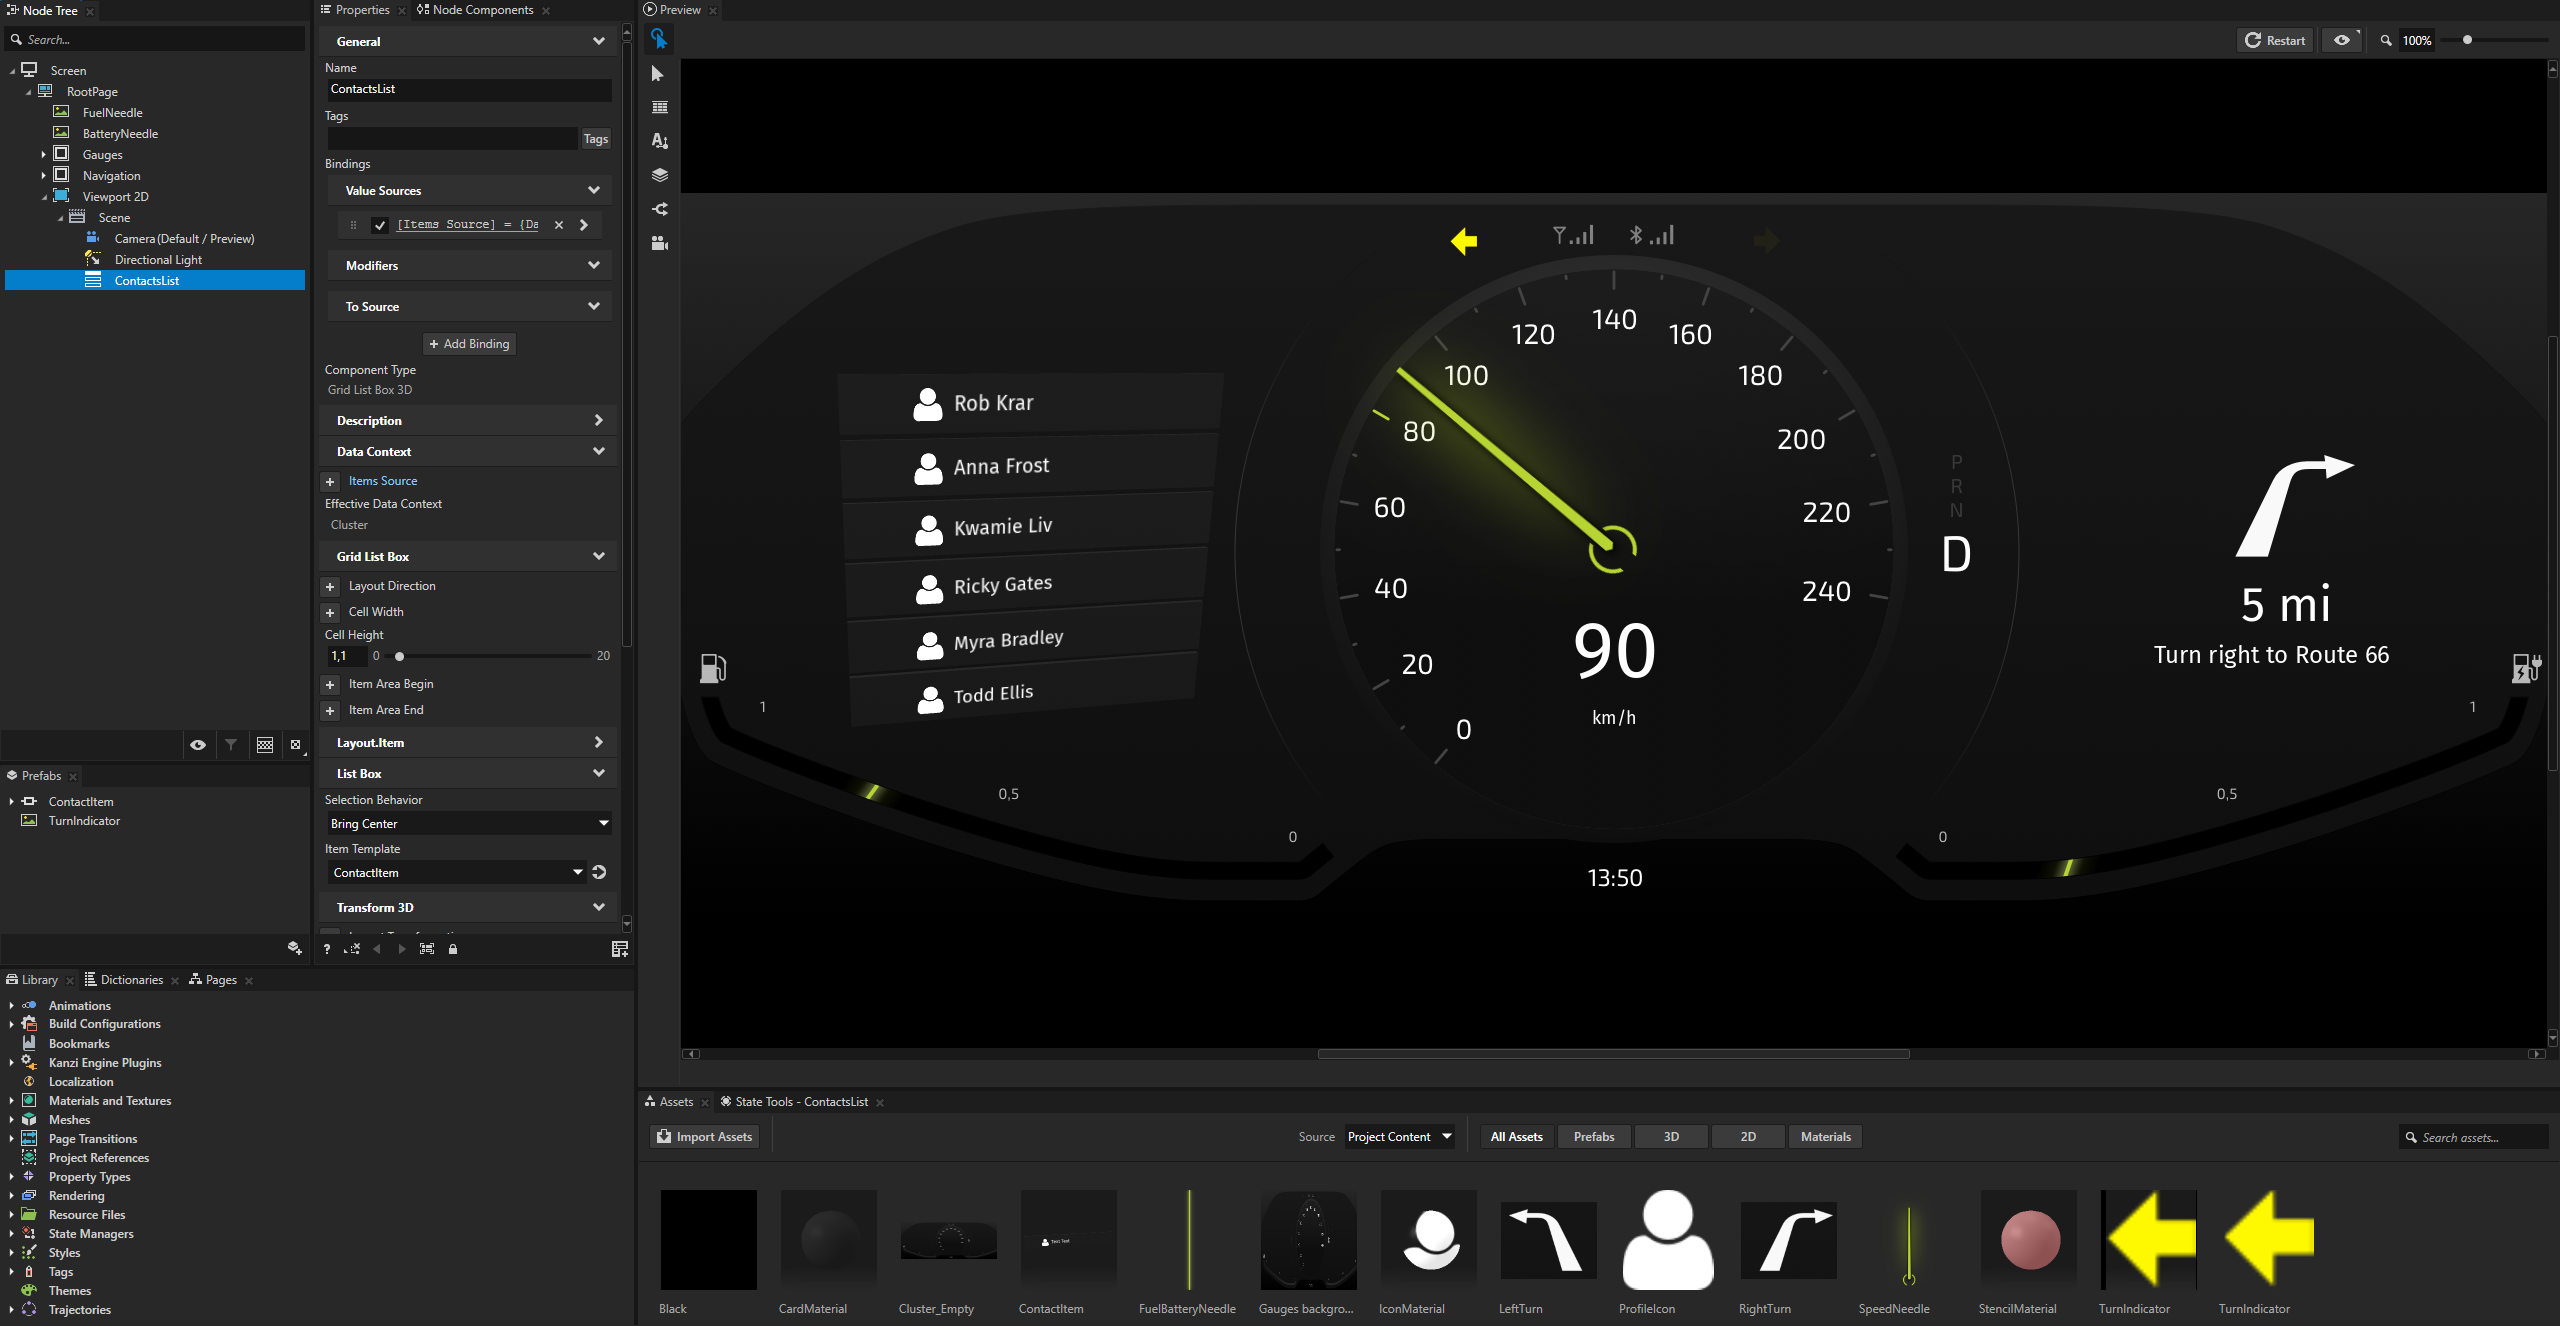
Task: Open the Selection Behavior dropdown
Action: click(469, 824)
